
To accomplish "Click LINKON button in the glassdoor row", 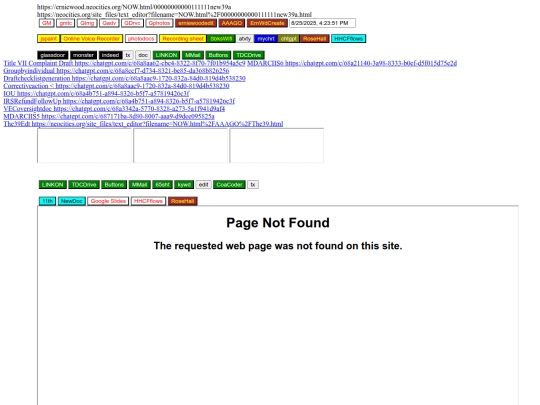I will click(x=166, y=55).
